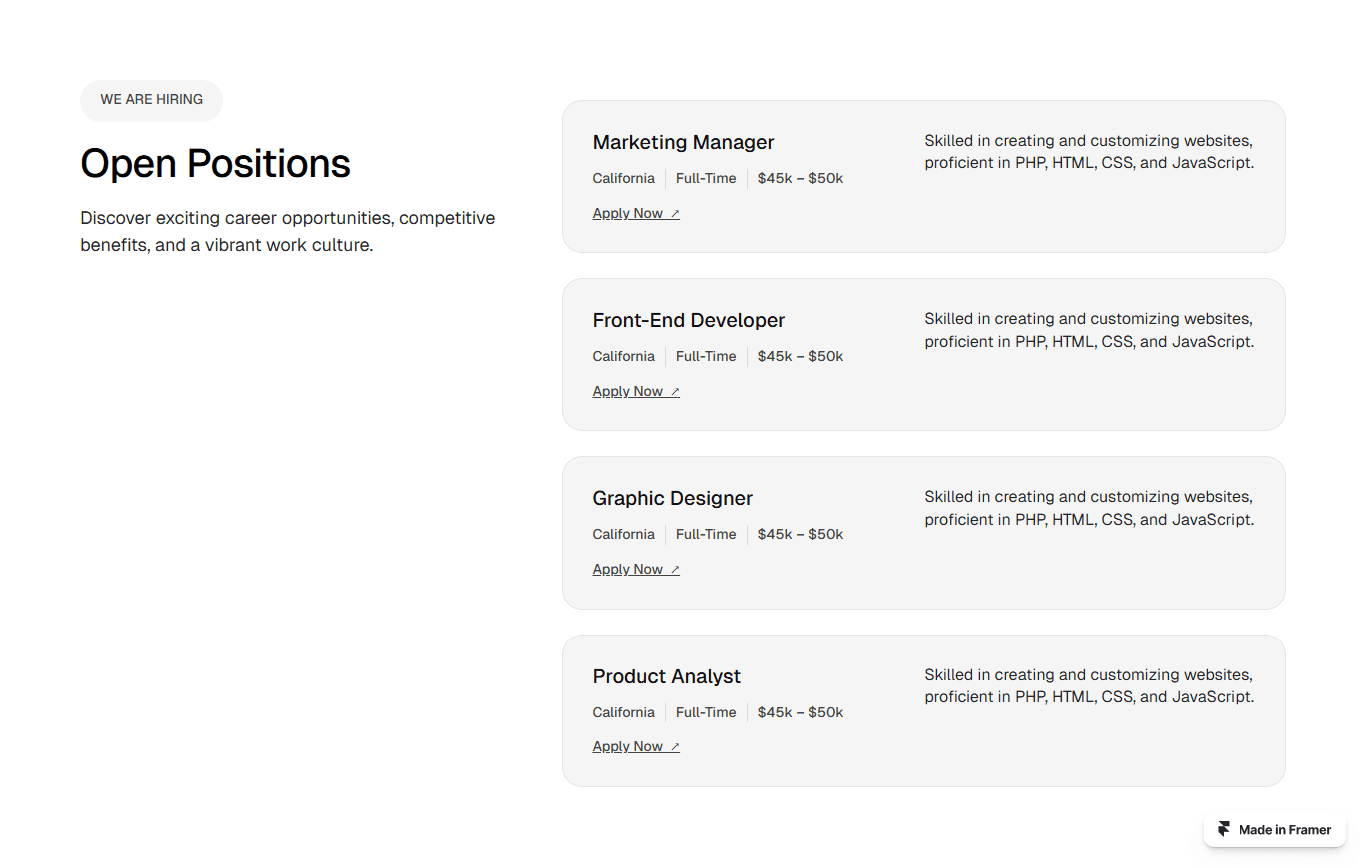Click the arrow icon beside Marketing Manager's Apply Now

[675, 214]
